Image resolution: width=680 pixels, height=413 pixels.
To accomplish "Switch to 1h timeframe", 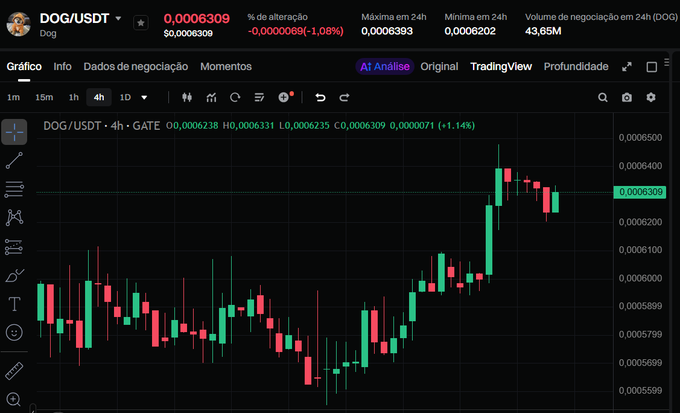I will click(74, 97).
